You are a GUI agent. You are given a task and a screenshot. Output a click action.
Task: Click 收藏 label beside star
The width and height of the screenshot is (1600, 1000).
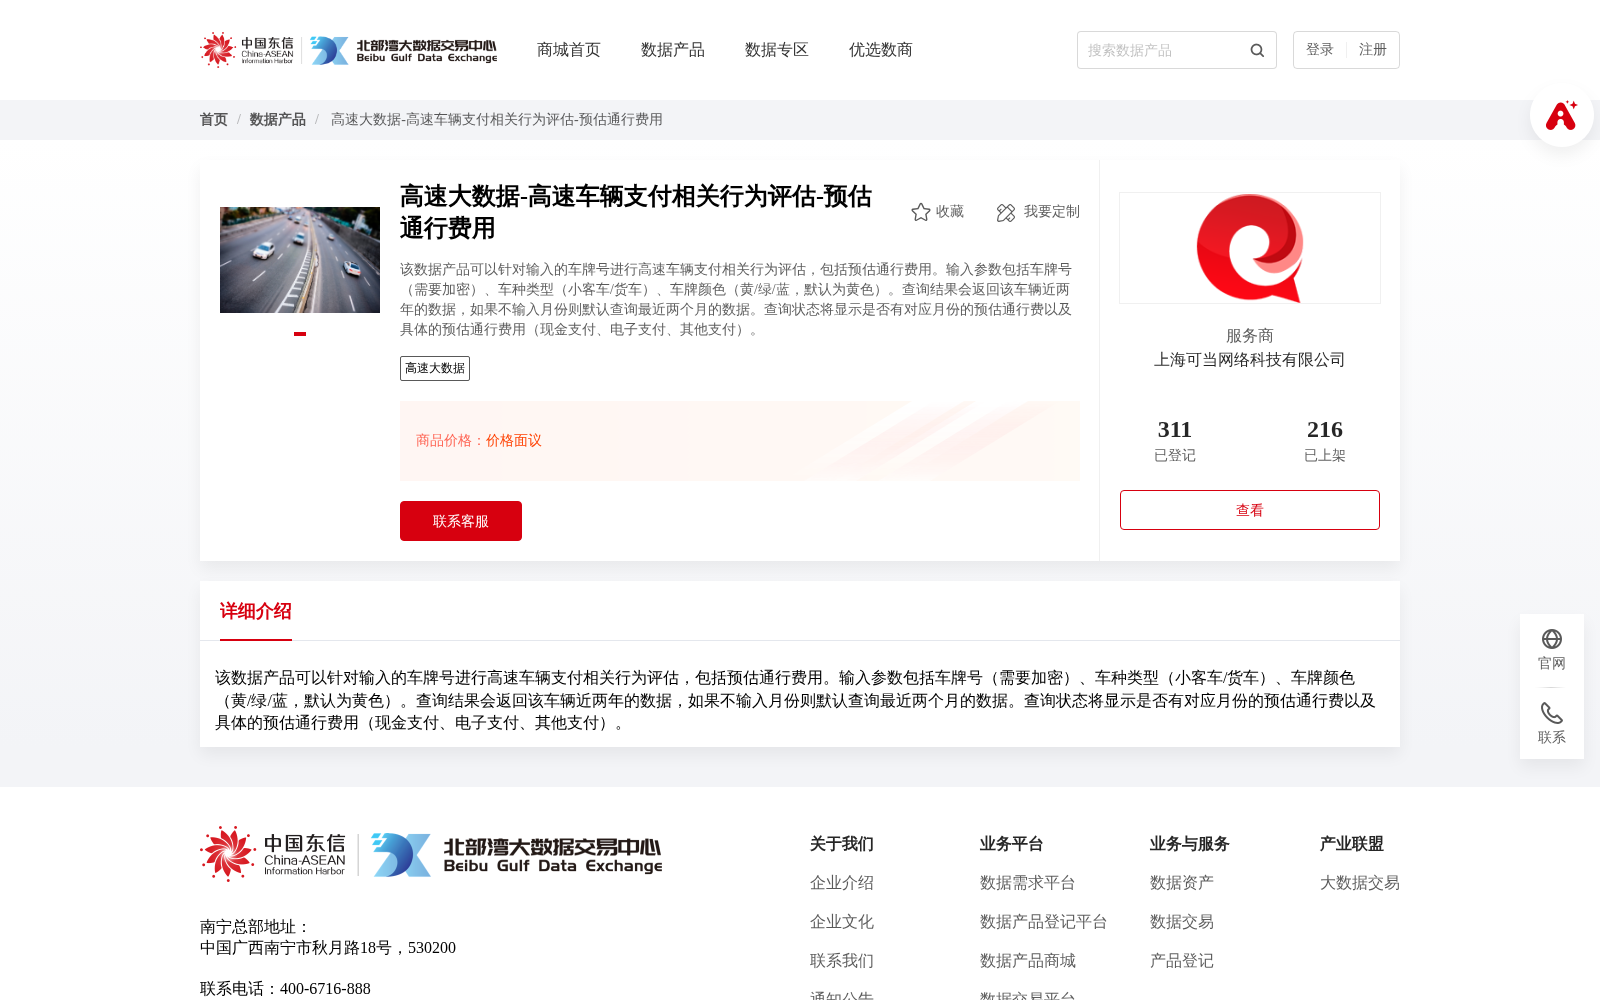[950, 212]
